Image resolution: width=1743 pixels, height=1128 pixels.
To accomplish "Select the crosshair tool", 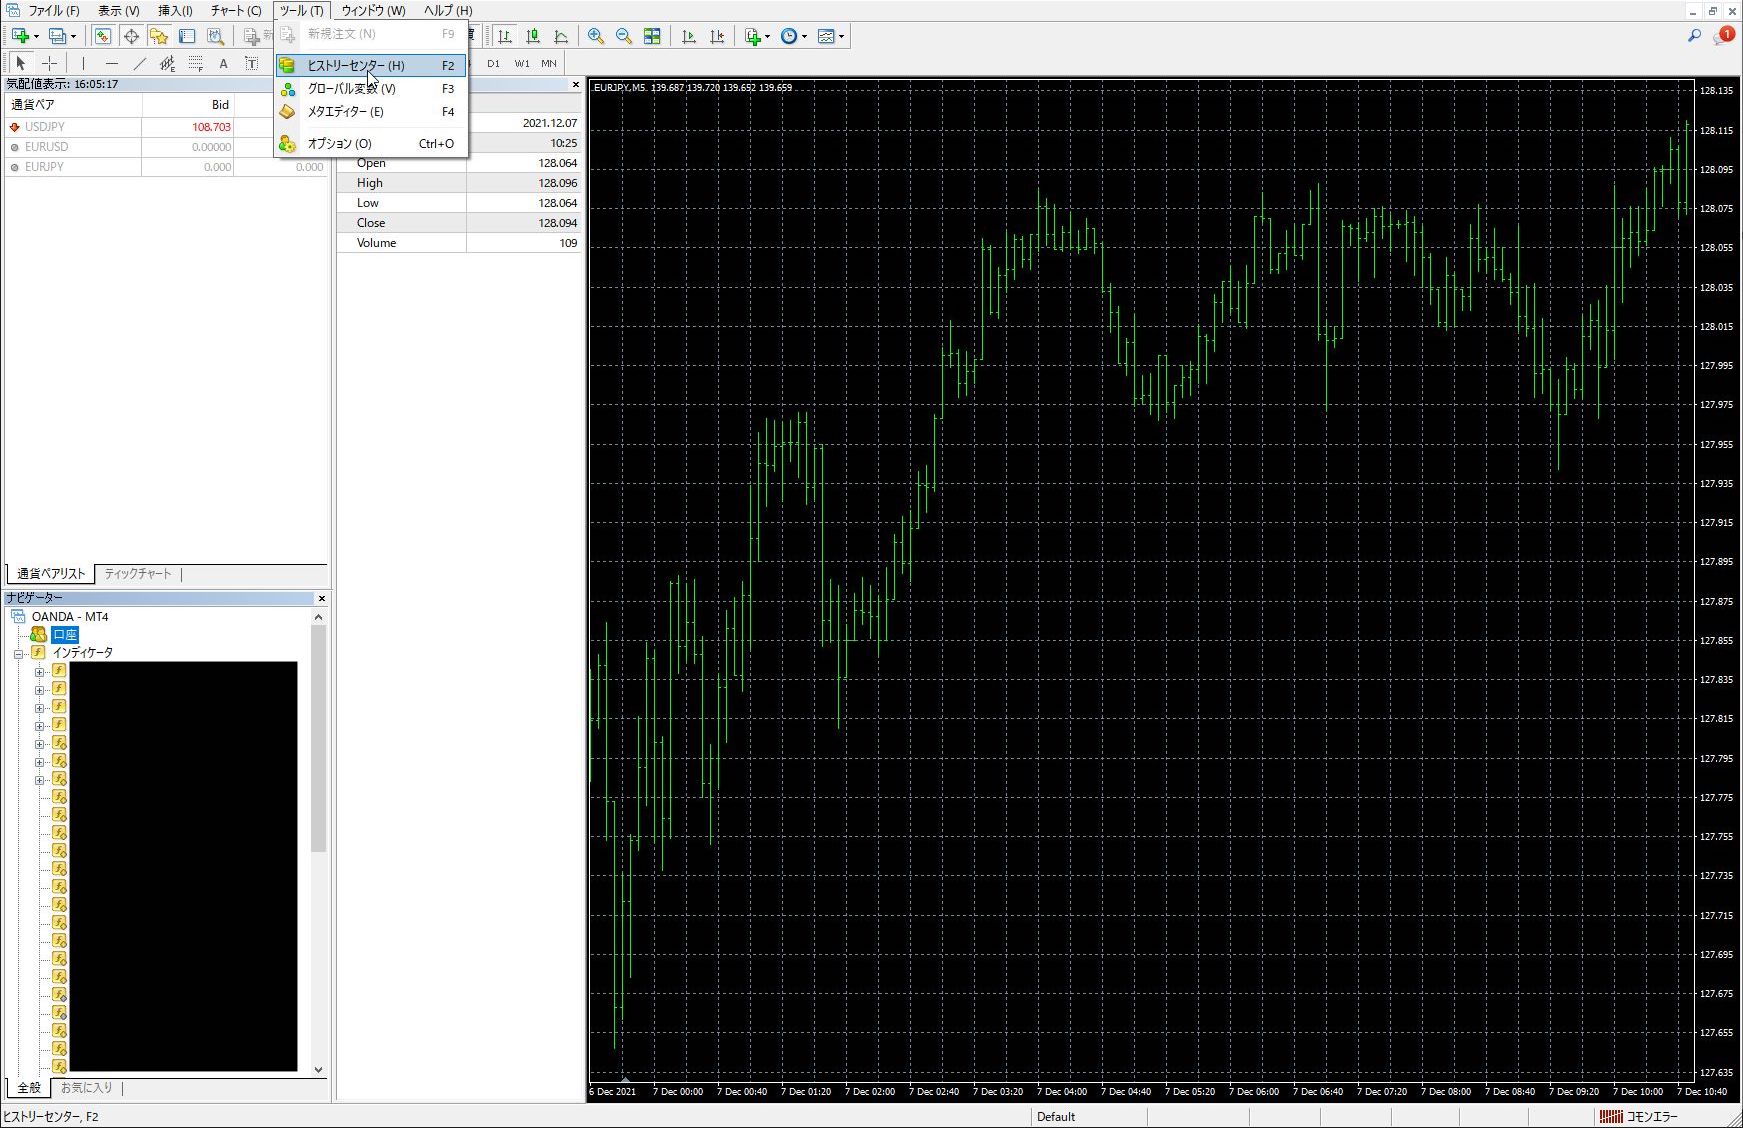I will [49, 63].
